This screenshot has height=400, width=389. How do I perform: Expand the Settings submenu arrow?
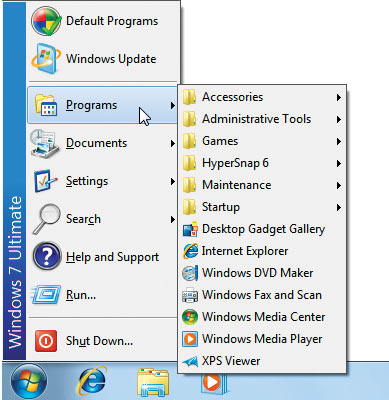(172, 181)
